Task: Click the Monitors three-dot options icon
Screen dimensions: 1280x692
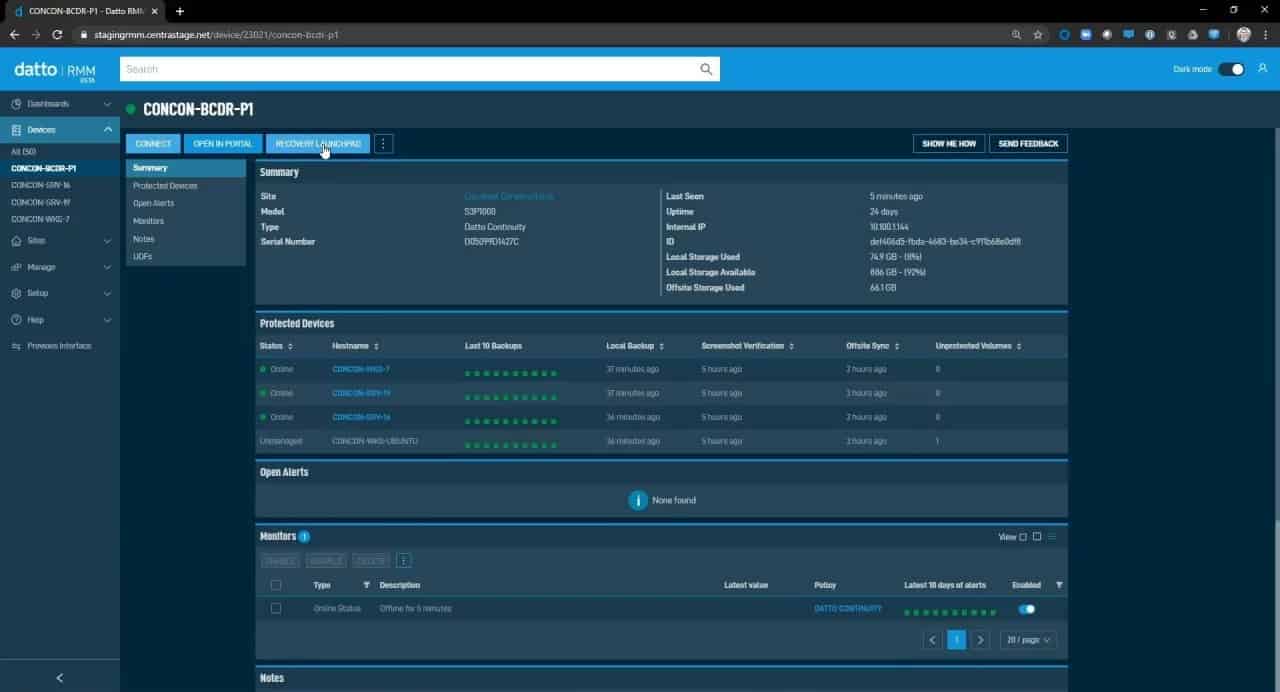Action: click(x=403, y=561)
